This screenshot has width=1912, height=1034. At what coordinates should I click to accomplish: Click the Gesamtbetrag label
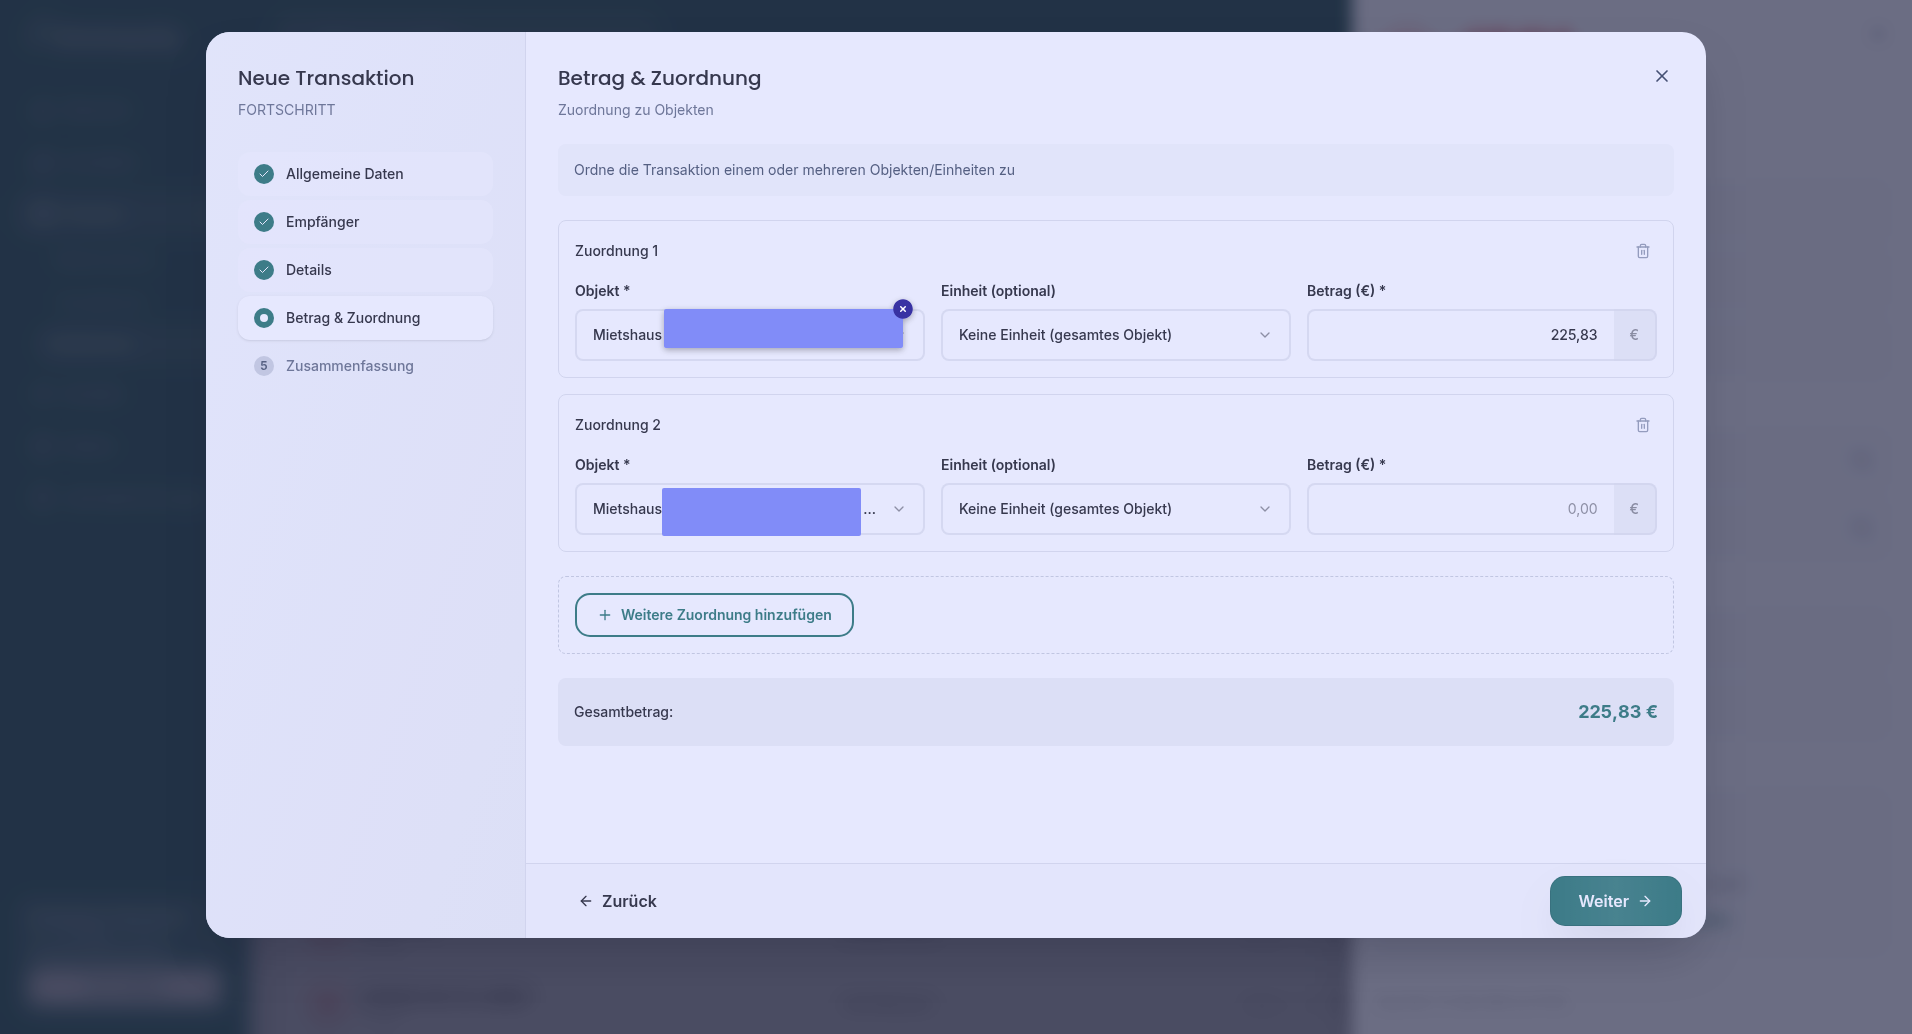coord(623,712)
